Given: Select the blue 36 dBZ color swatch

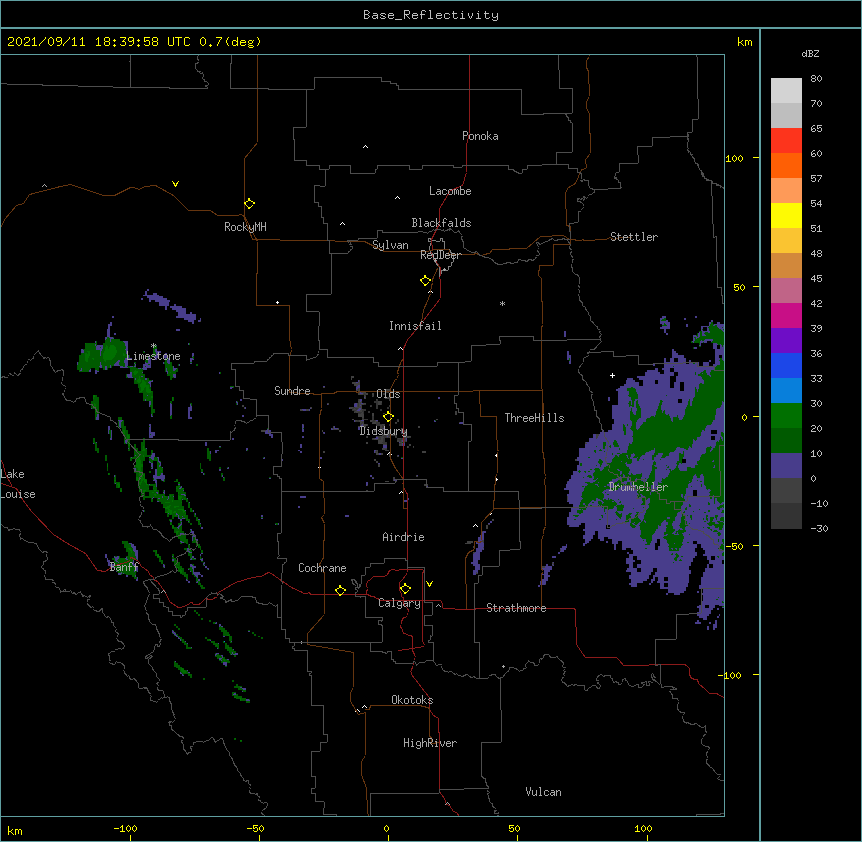Looking at the screenshot, I should coord(786,365).
